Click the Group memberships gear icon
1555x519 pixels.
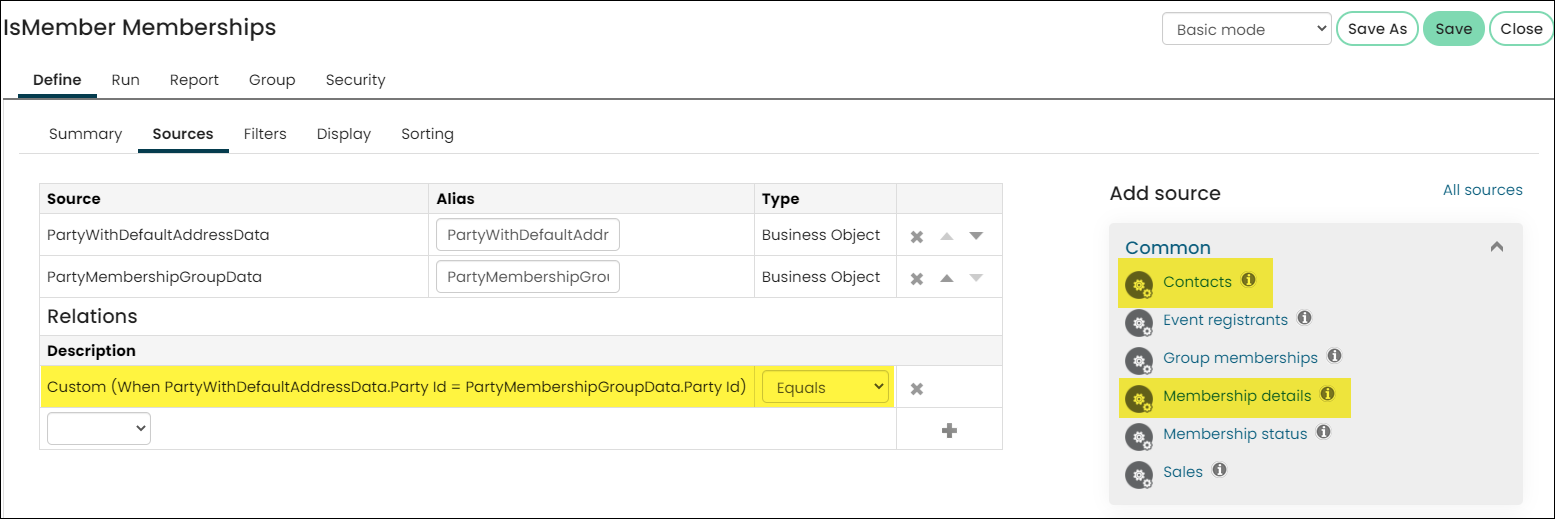[1139, 361]
